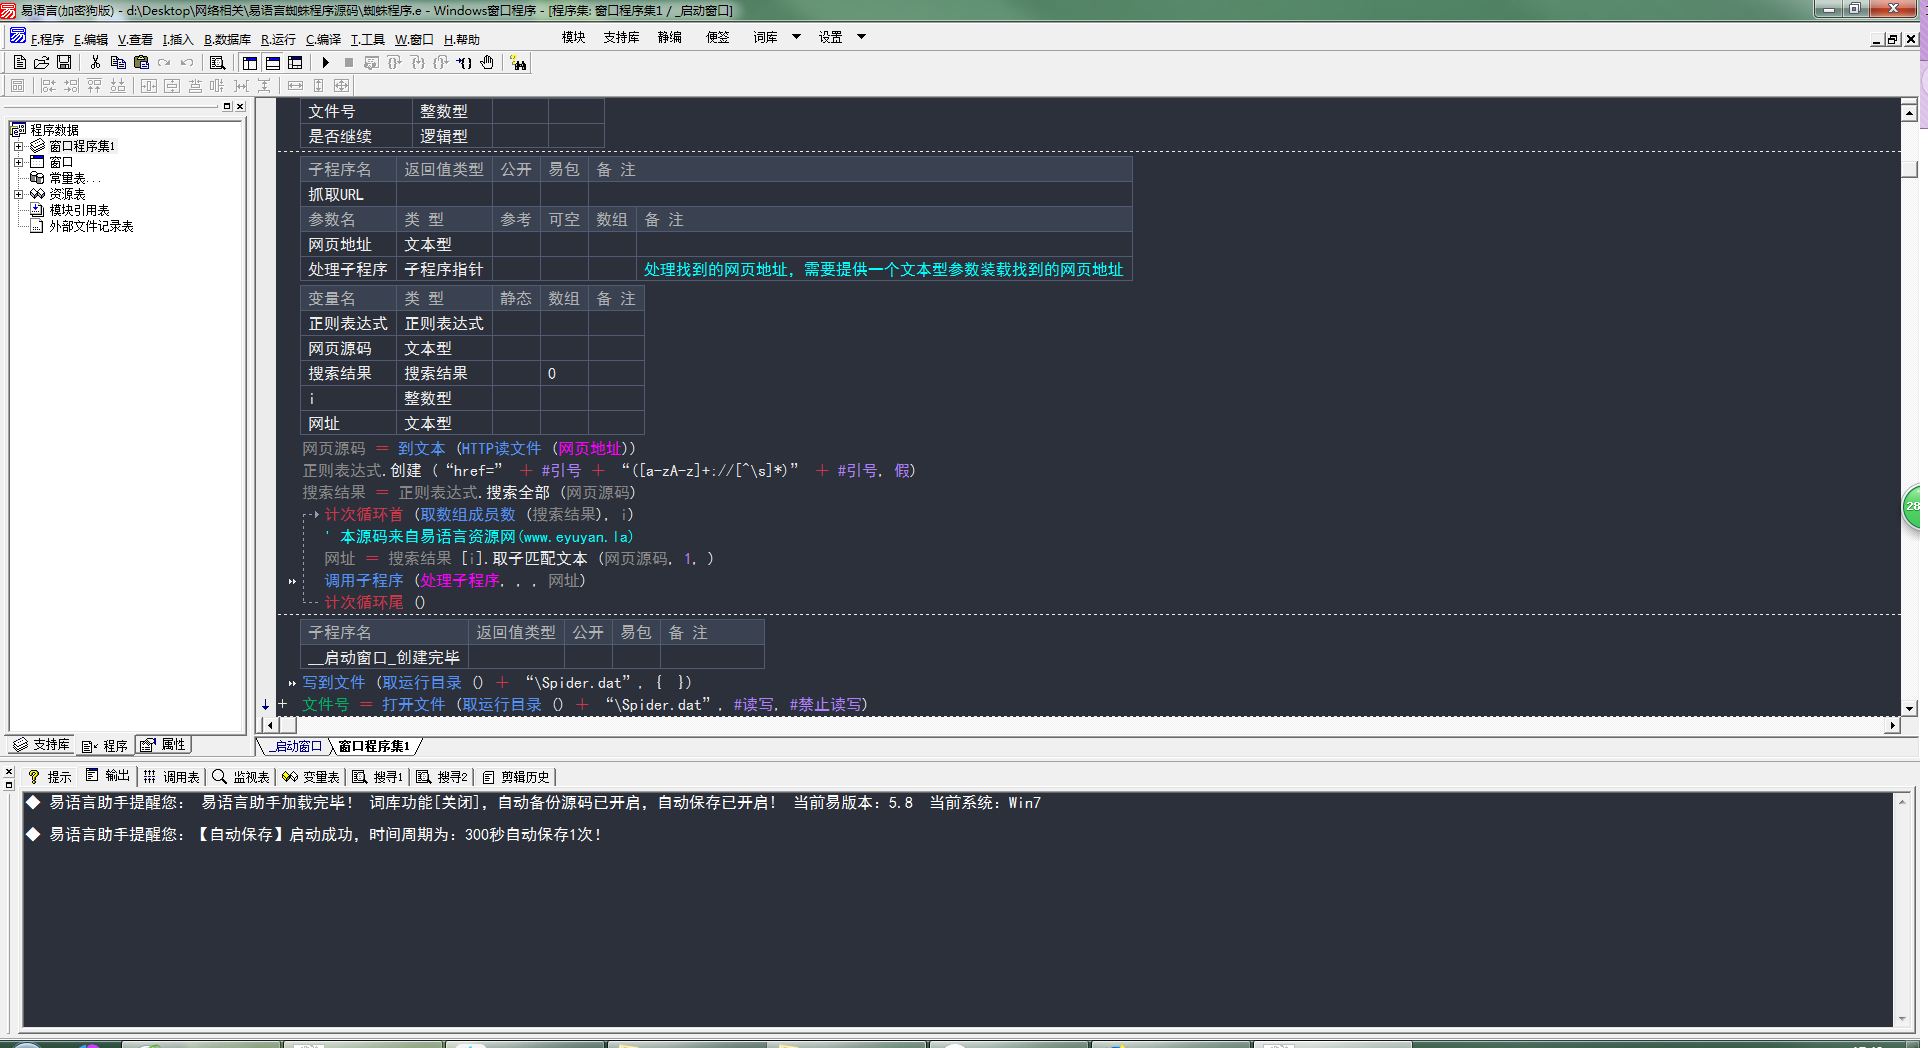Open the 输出 tab

(x=108, y=777)
